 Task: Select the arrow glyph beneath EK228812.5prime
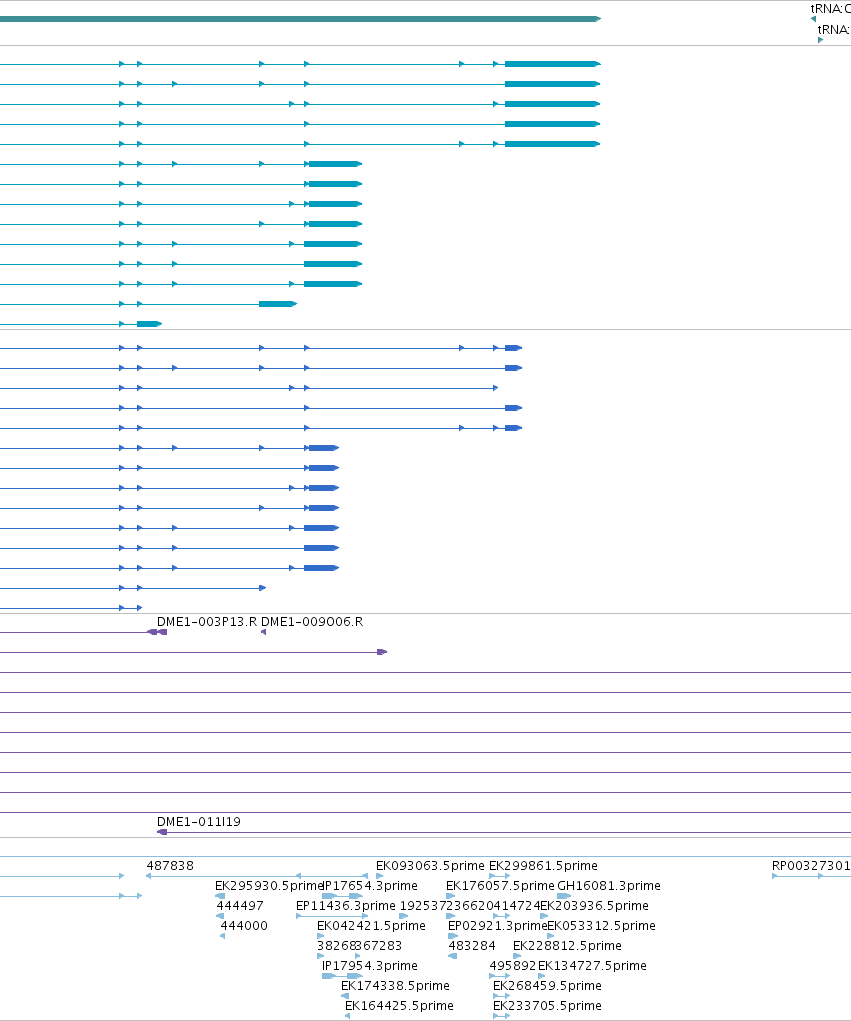click(x=517, y=956)
